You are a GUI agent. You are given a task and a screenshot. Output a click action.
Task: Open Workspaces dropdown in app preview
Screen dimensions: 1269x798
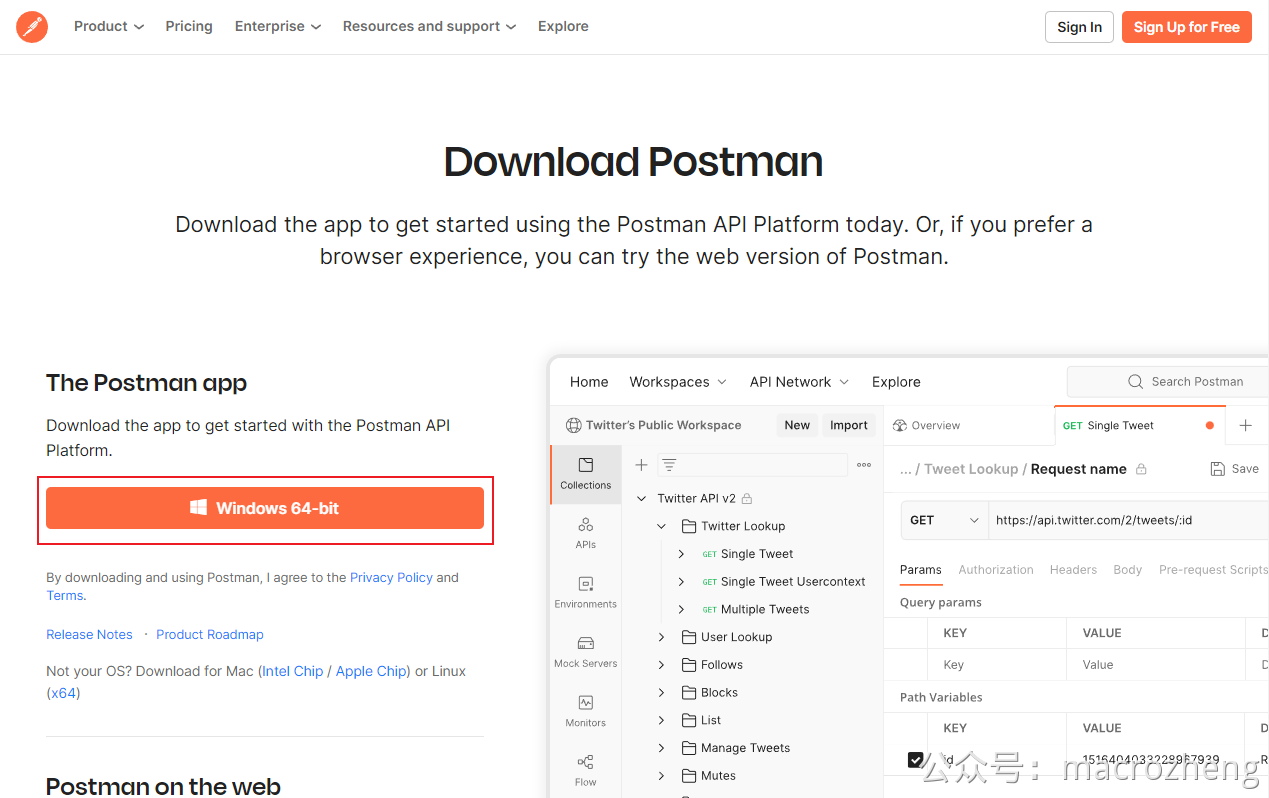[678, 382]
